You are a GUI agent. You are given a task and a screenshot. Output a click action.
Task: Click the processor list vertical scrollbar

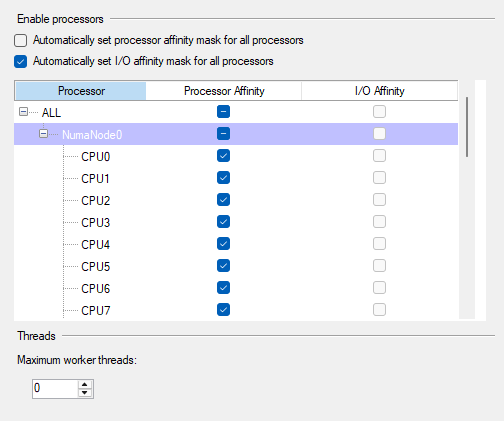tap(467, 127)
